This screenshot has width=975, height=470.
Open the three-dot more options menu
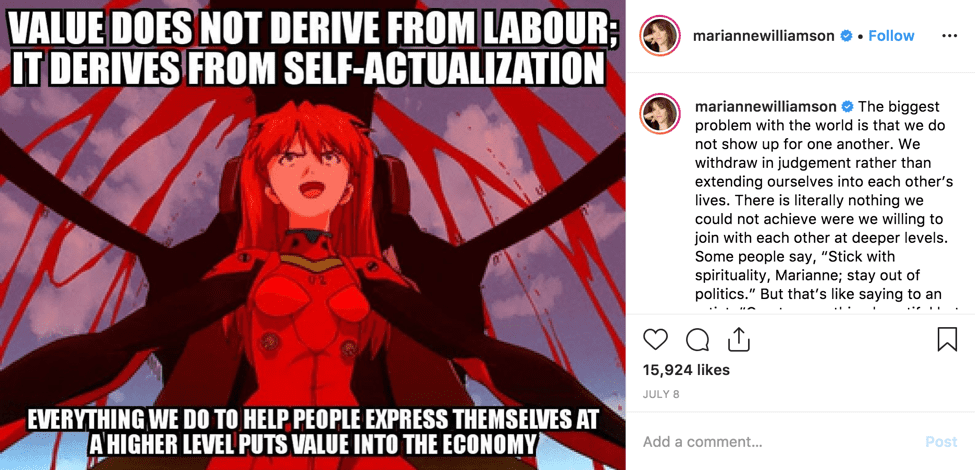(949, 36)
